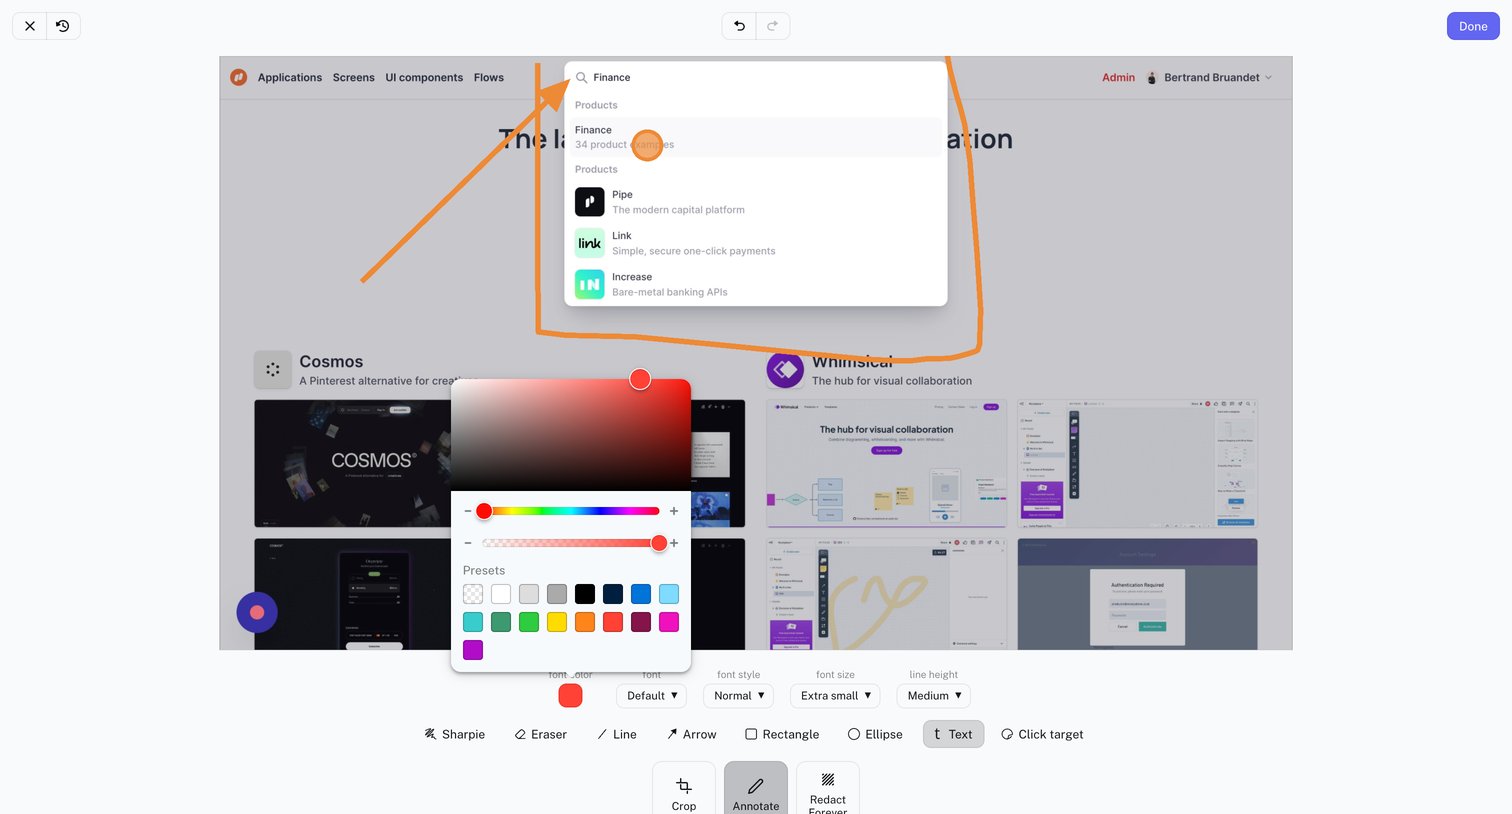Select the Text tool
The width and height of the screenshot is (1512, 814).
(953, 734)
